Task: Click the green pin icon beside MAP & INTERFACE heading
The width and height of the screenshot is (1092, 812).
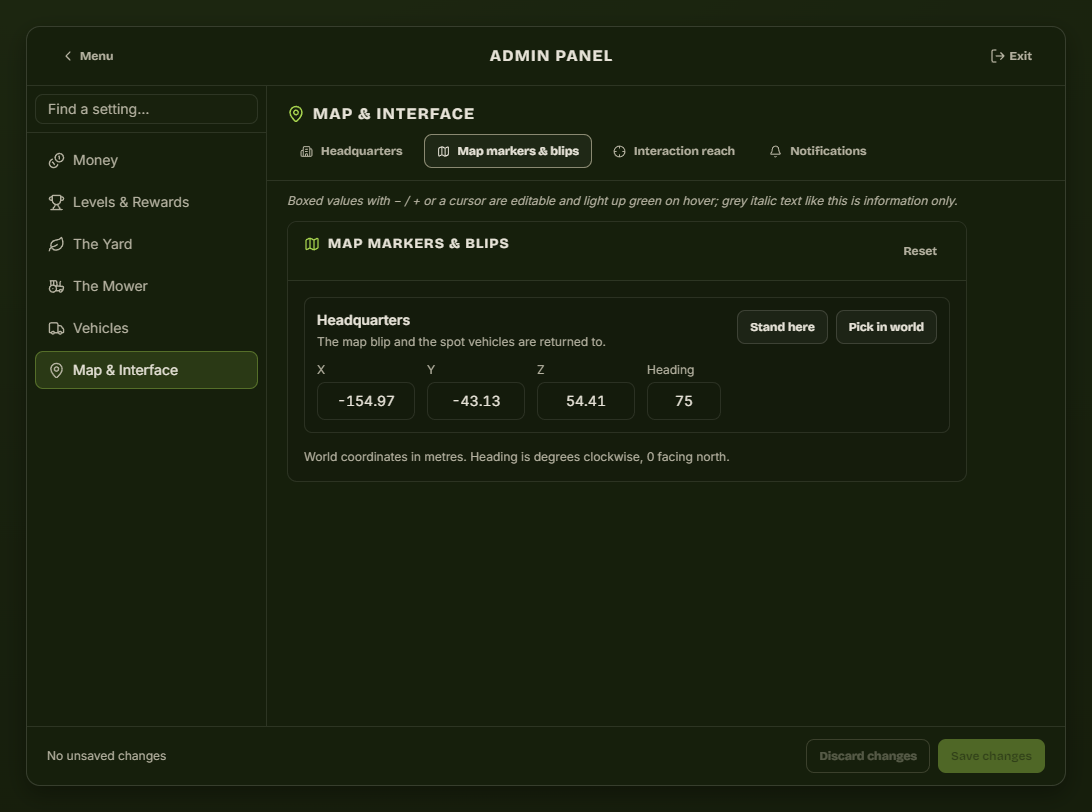Action: [296, 114]
